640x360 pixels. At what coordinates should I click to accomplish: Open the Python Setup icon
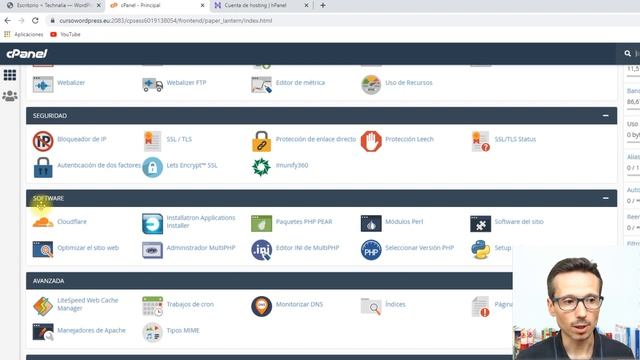480,250
